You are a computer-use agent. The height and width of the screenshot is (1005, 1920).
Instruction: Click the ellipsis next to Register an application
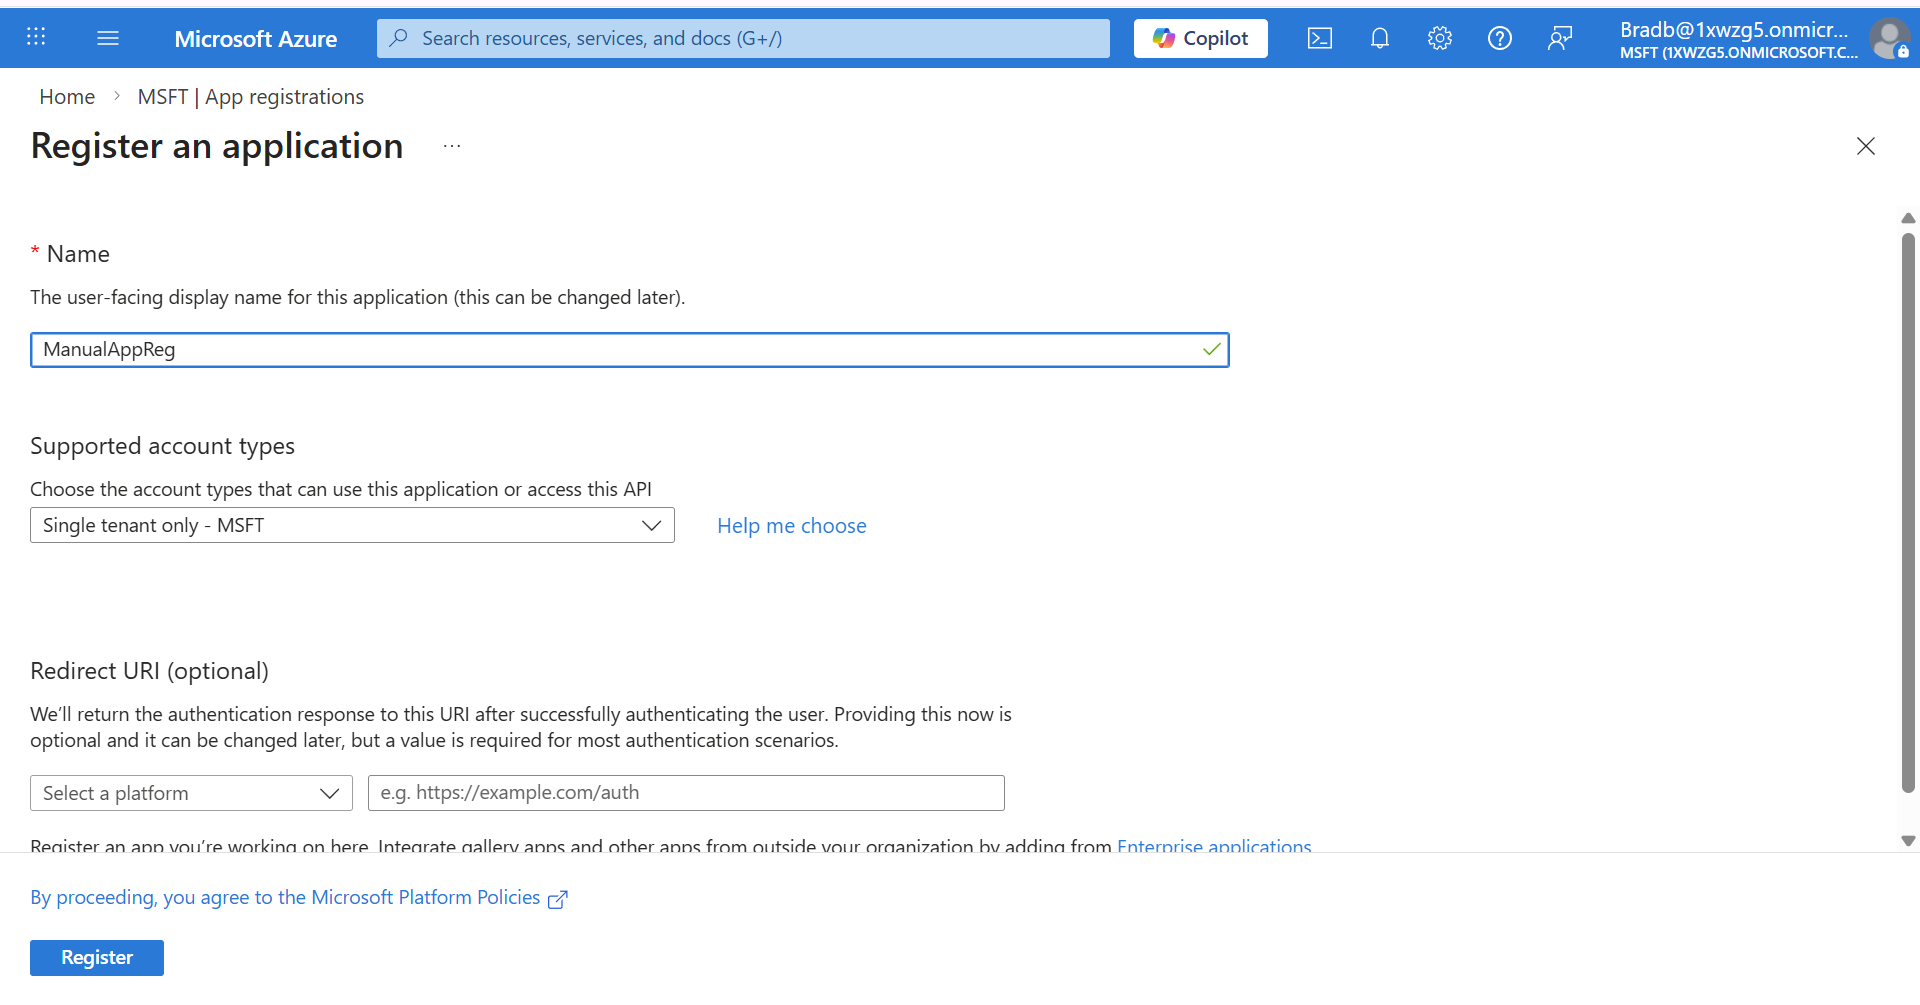pos(452,146)
